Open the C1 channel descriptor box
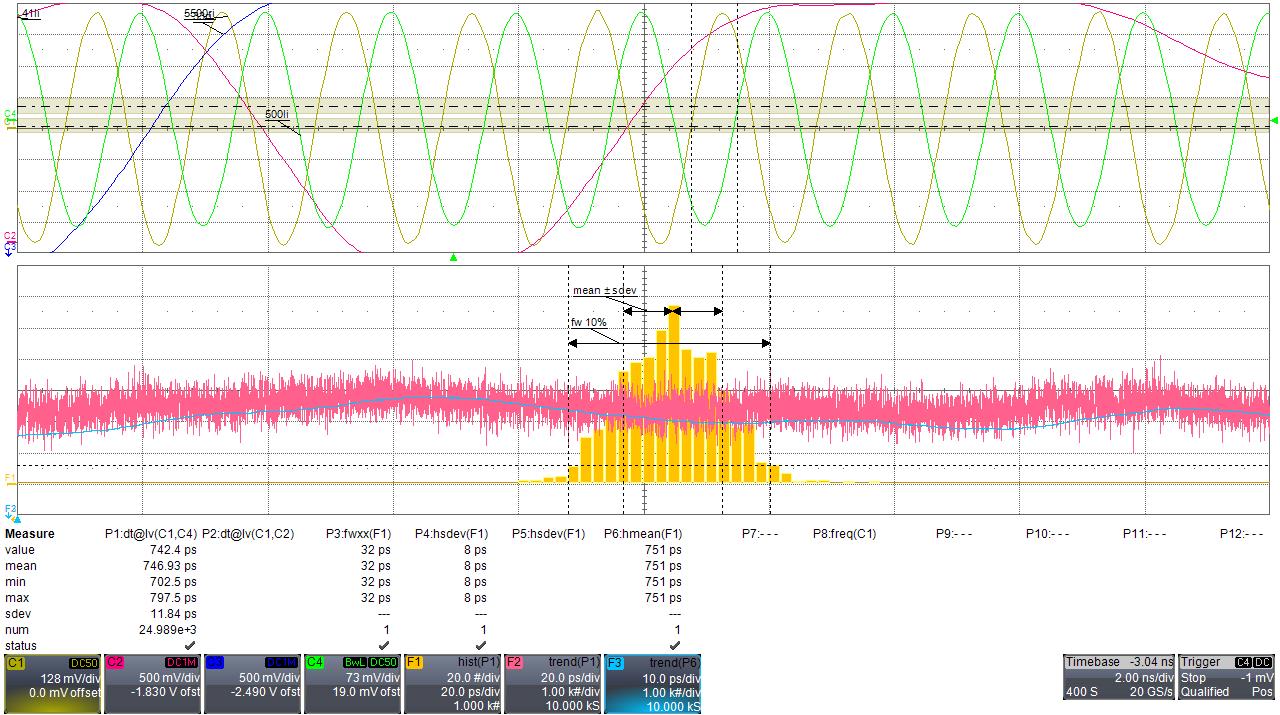 click(x=52, y=684)
